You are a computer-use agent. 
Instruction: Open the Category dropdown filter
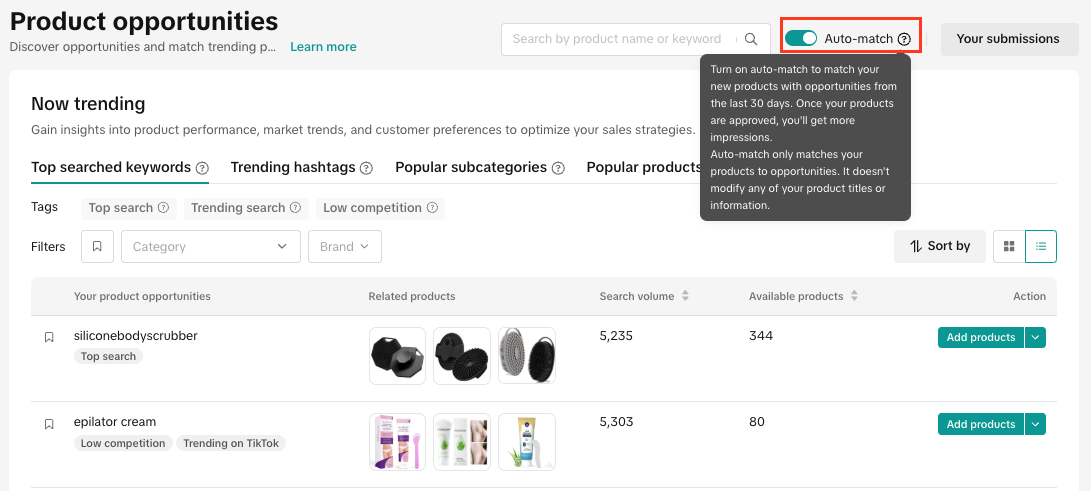210,247
